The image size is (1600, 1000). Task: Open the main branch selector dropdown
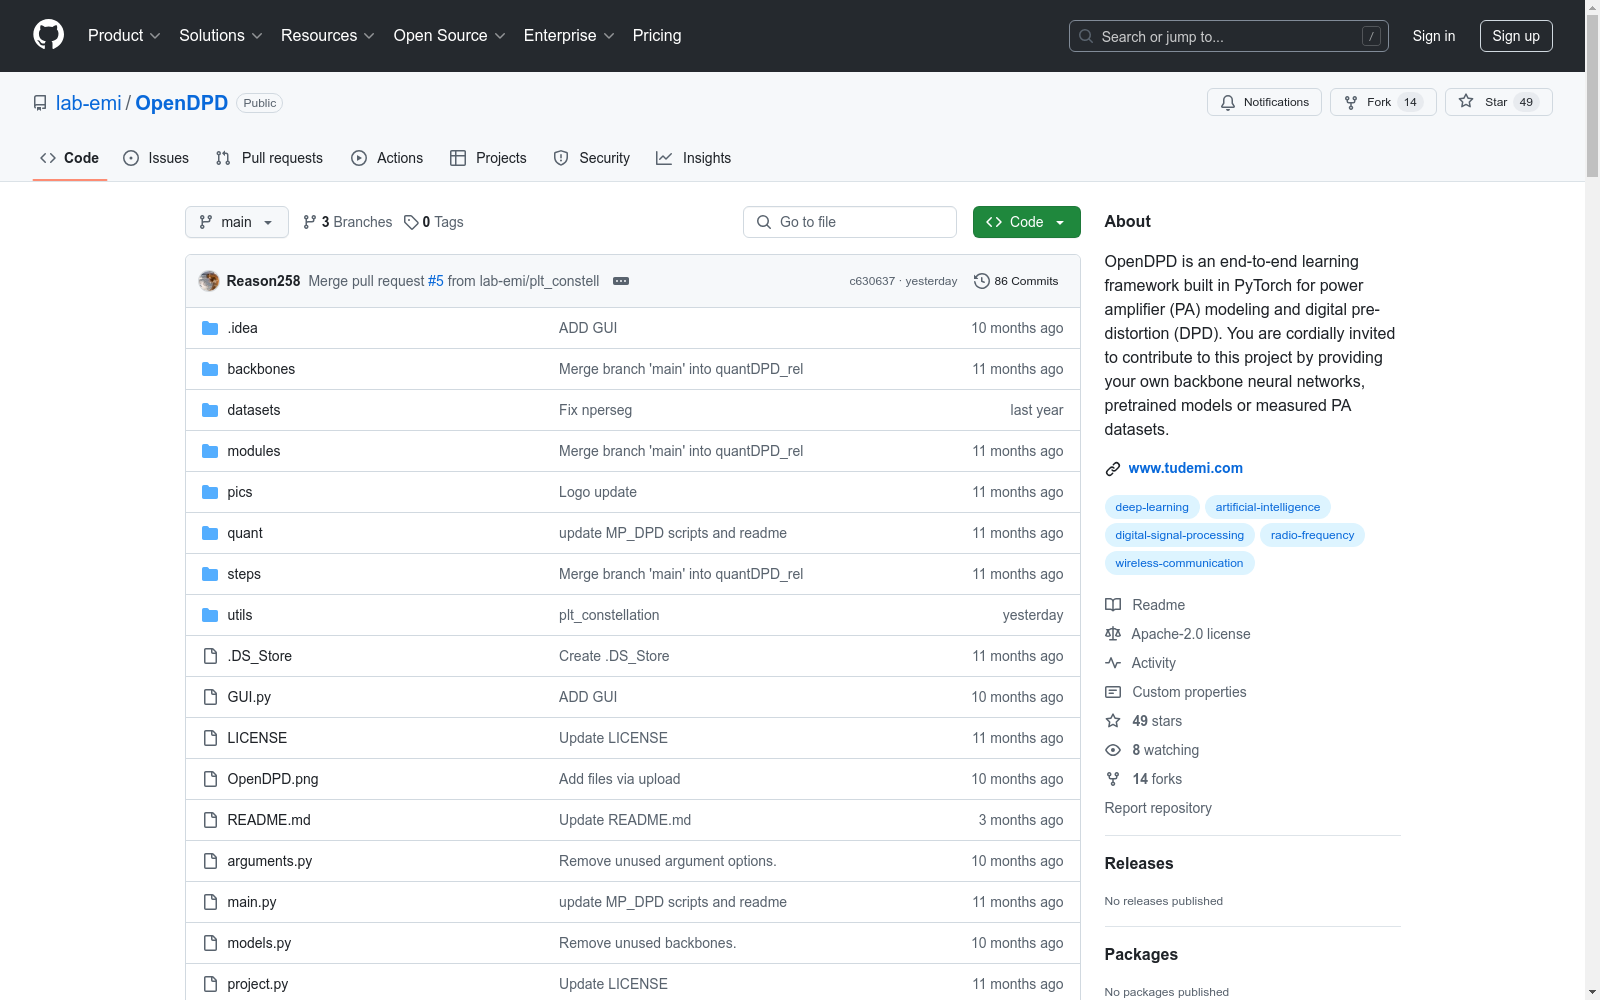[x=237, y=222]
